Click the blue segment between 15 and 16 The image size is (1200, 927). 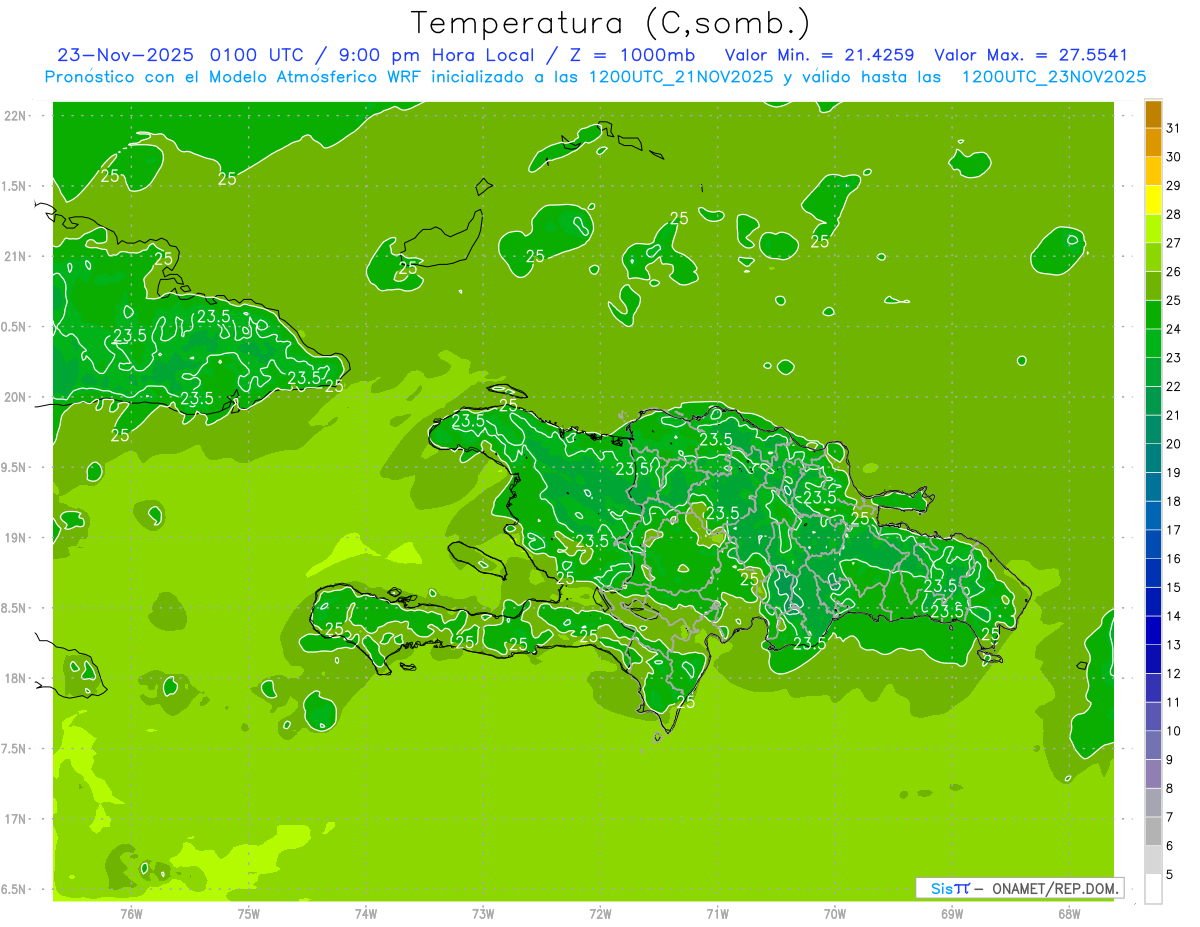pos(1153,573)
